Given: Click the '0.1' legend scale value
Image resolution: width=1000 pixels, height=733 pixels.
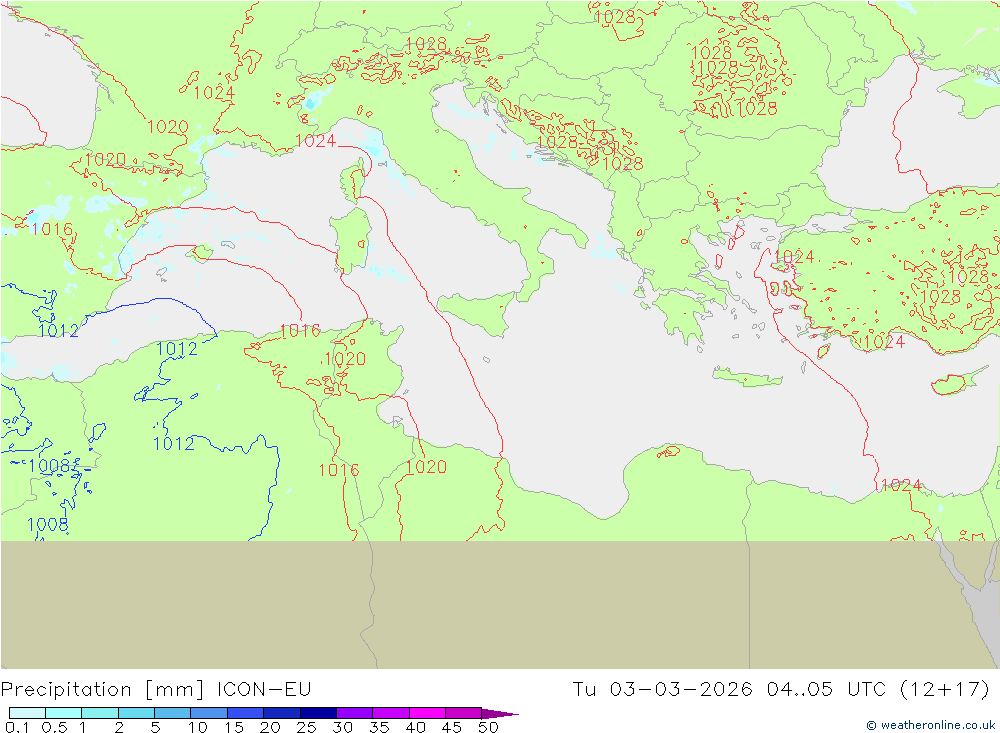Looking at the screenshot, I should [17, 727].
